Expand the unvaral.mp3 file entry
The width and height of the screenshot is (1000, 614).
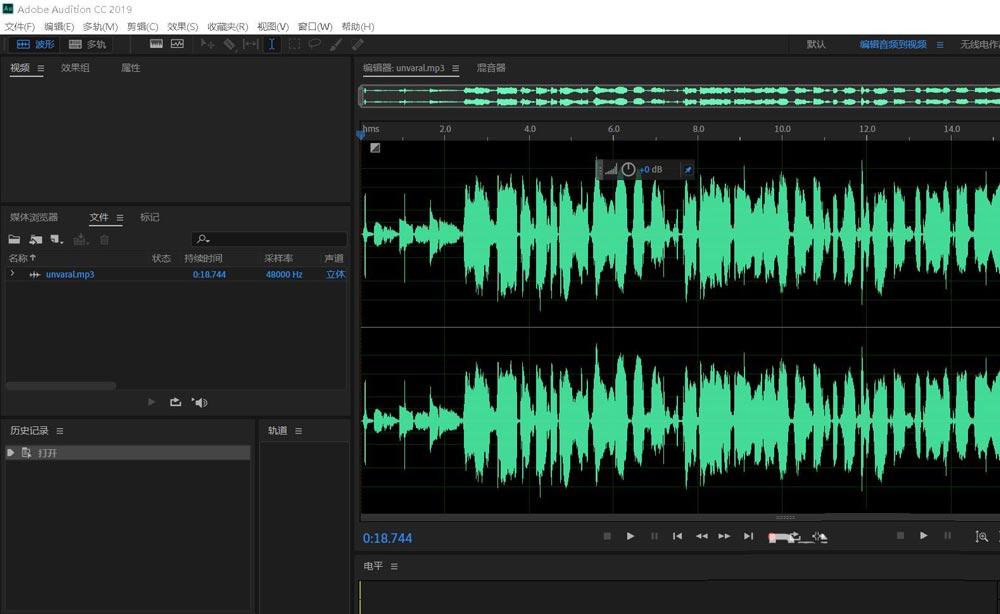click(x=12, y=274)
